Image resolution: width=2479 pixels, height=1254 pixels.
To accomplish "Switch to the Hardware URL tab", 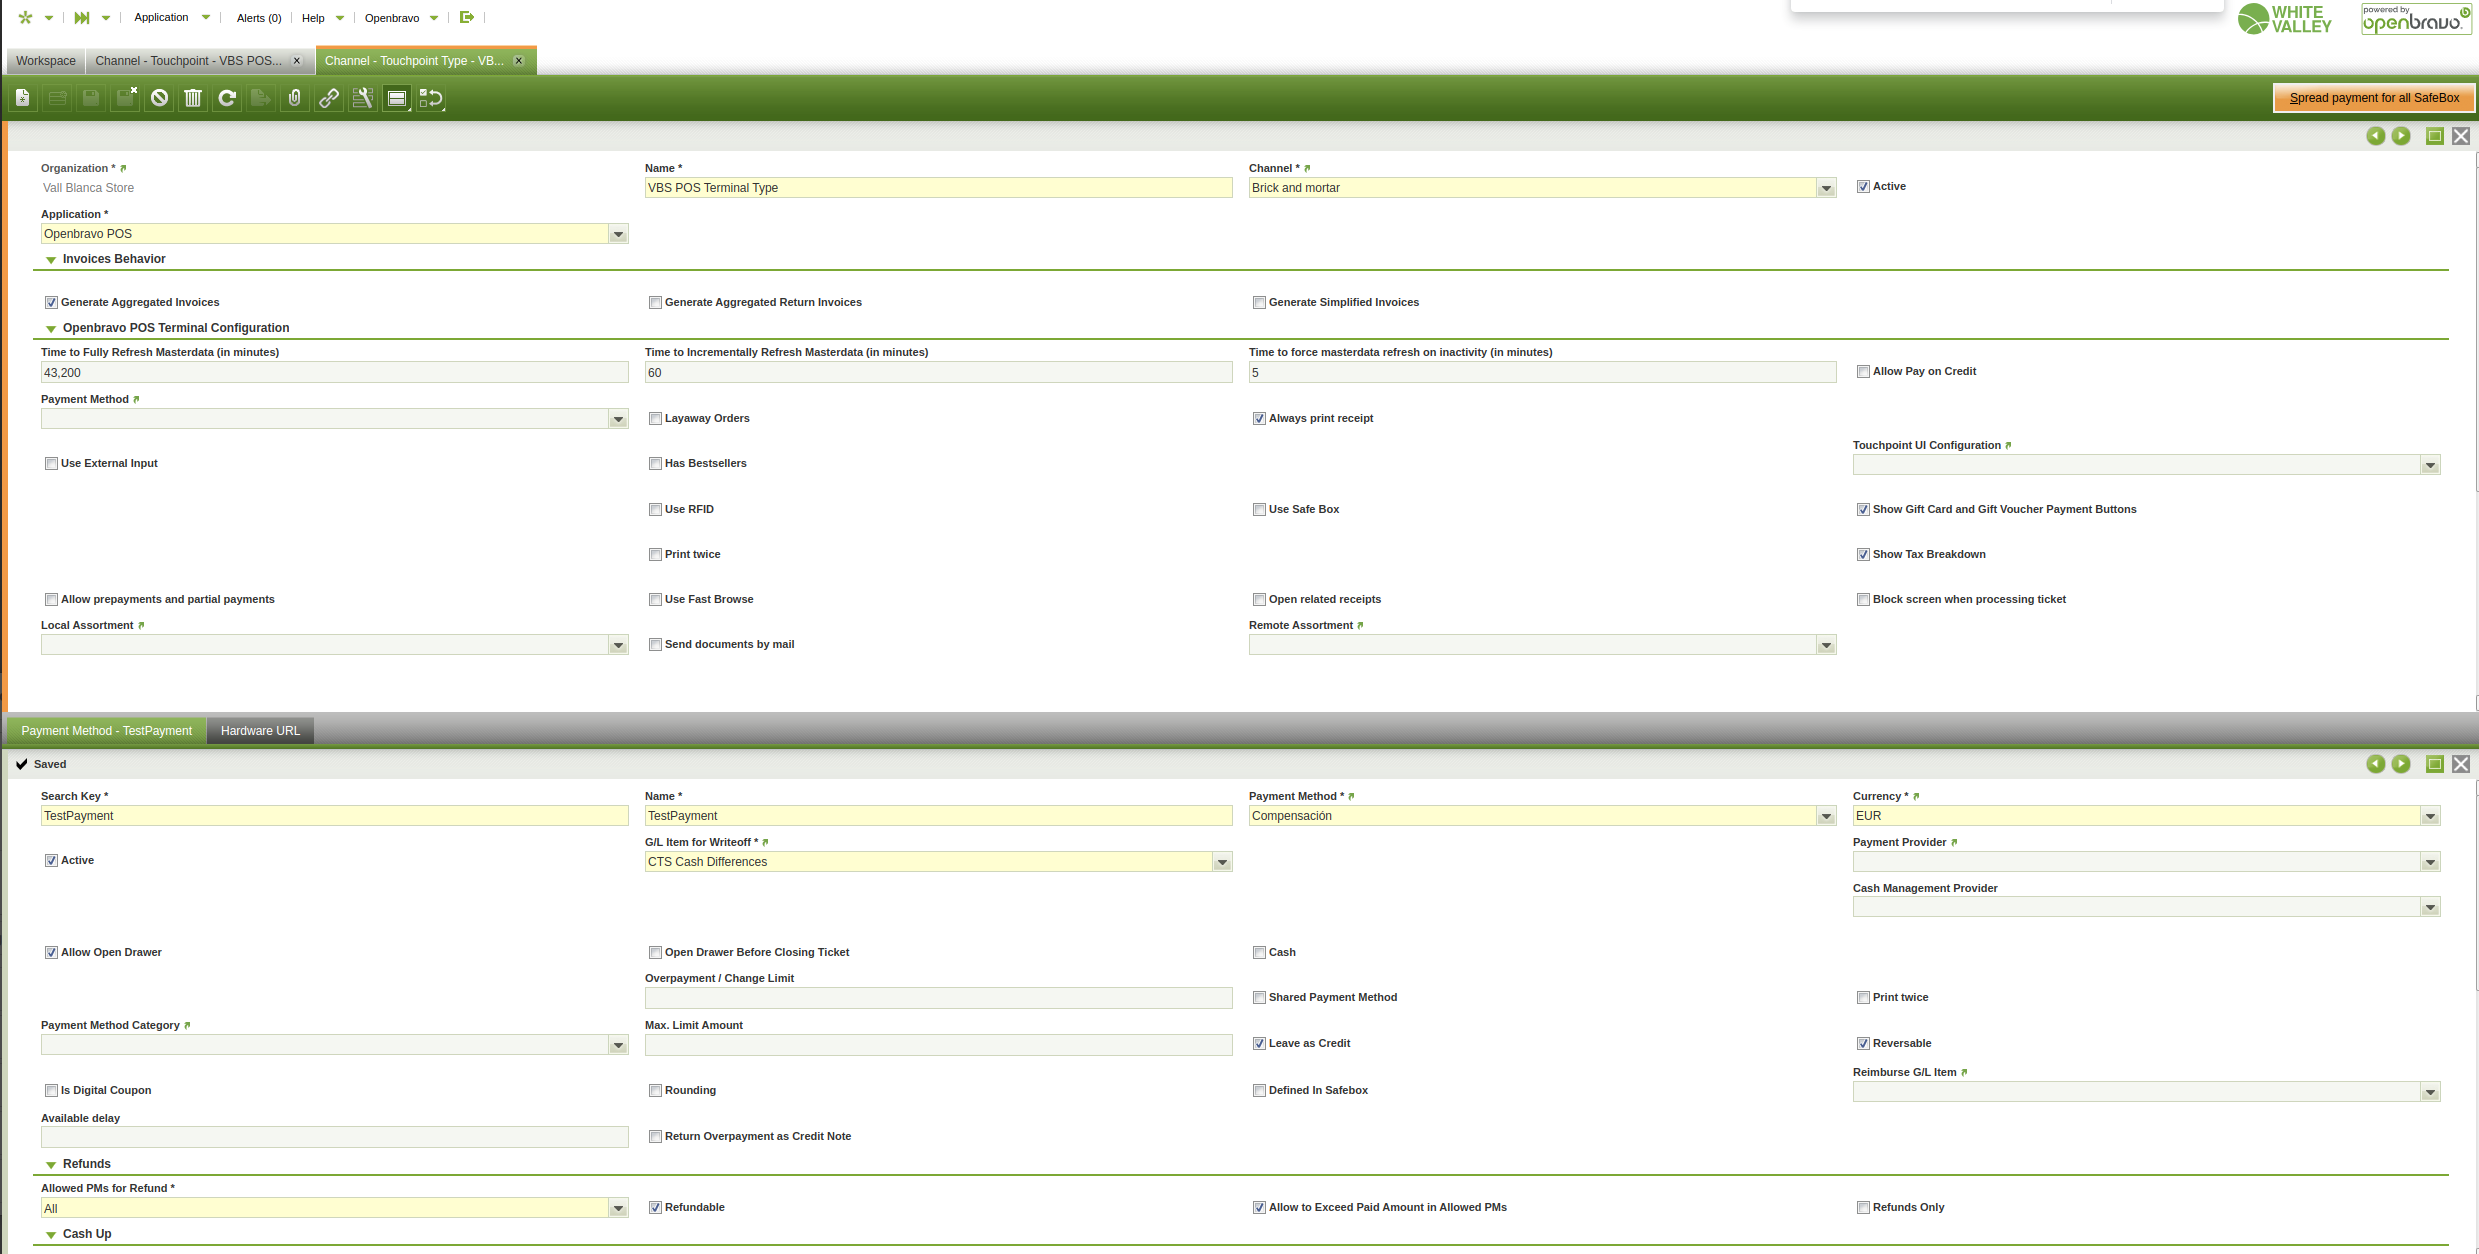I will (x=260, y=731).
